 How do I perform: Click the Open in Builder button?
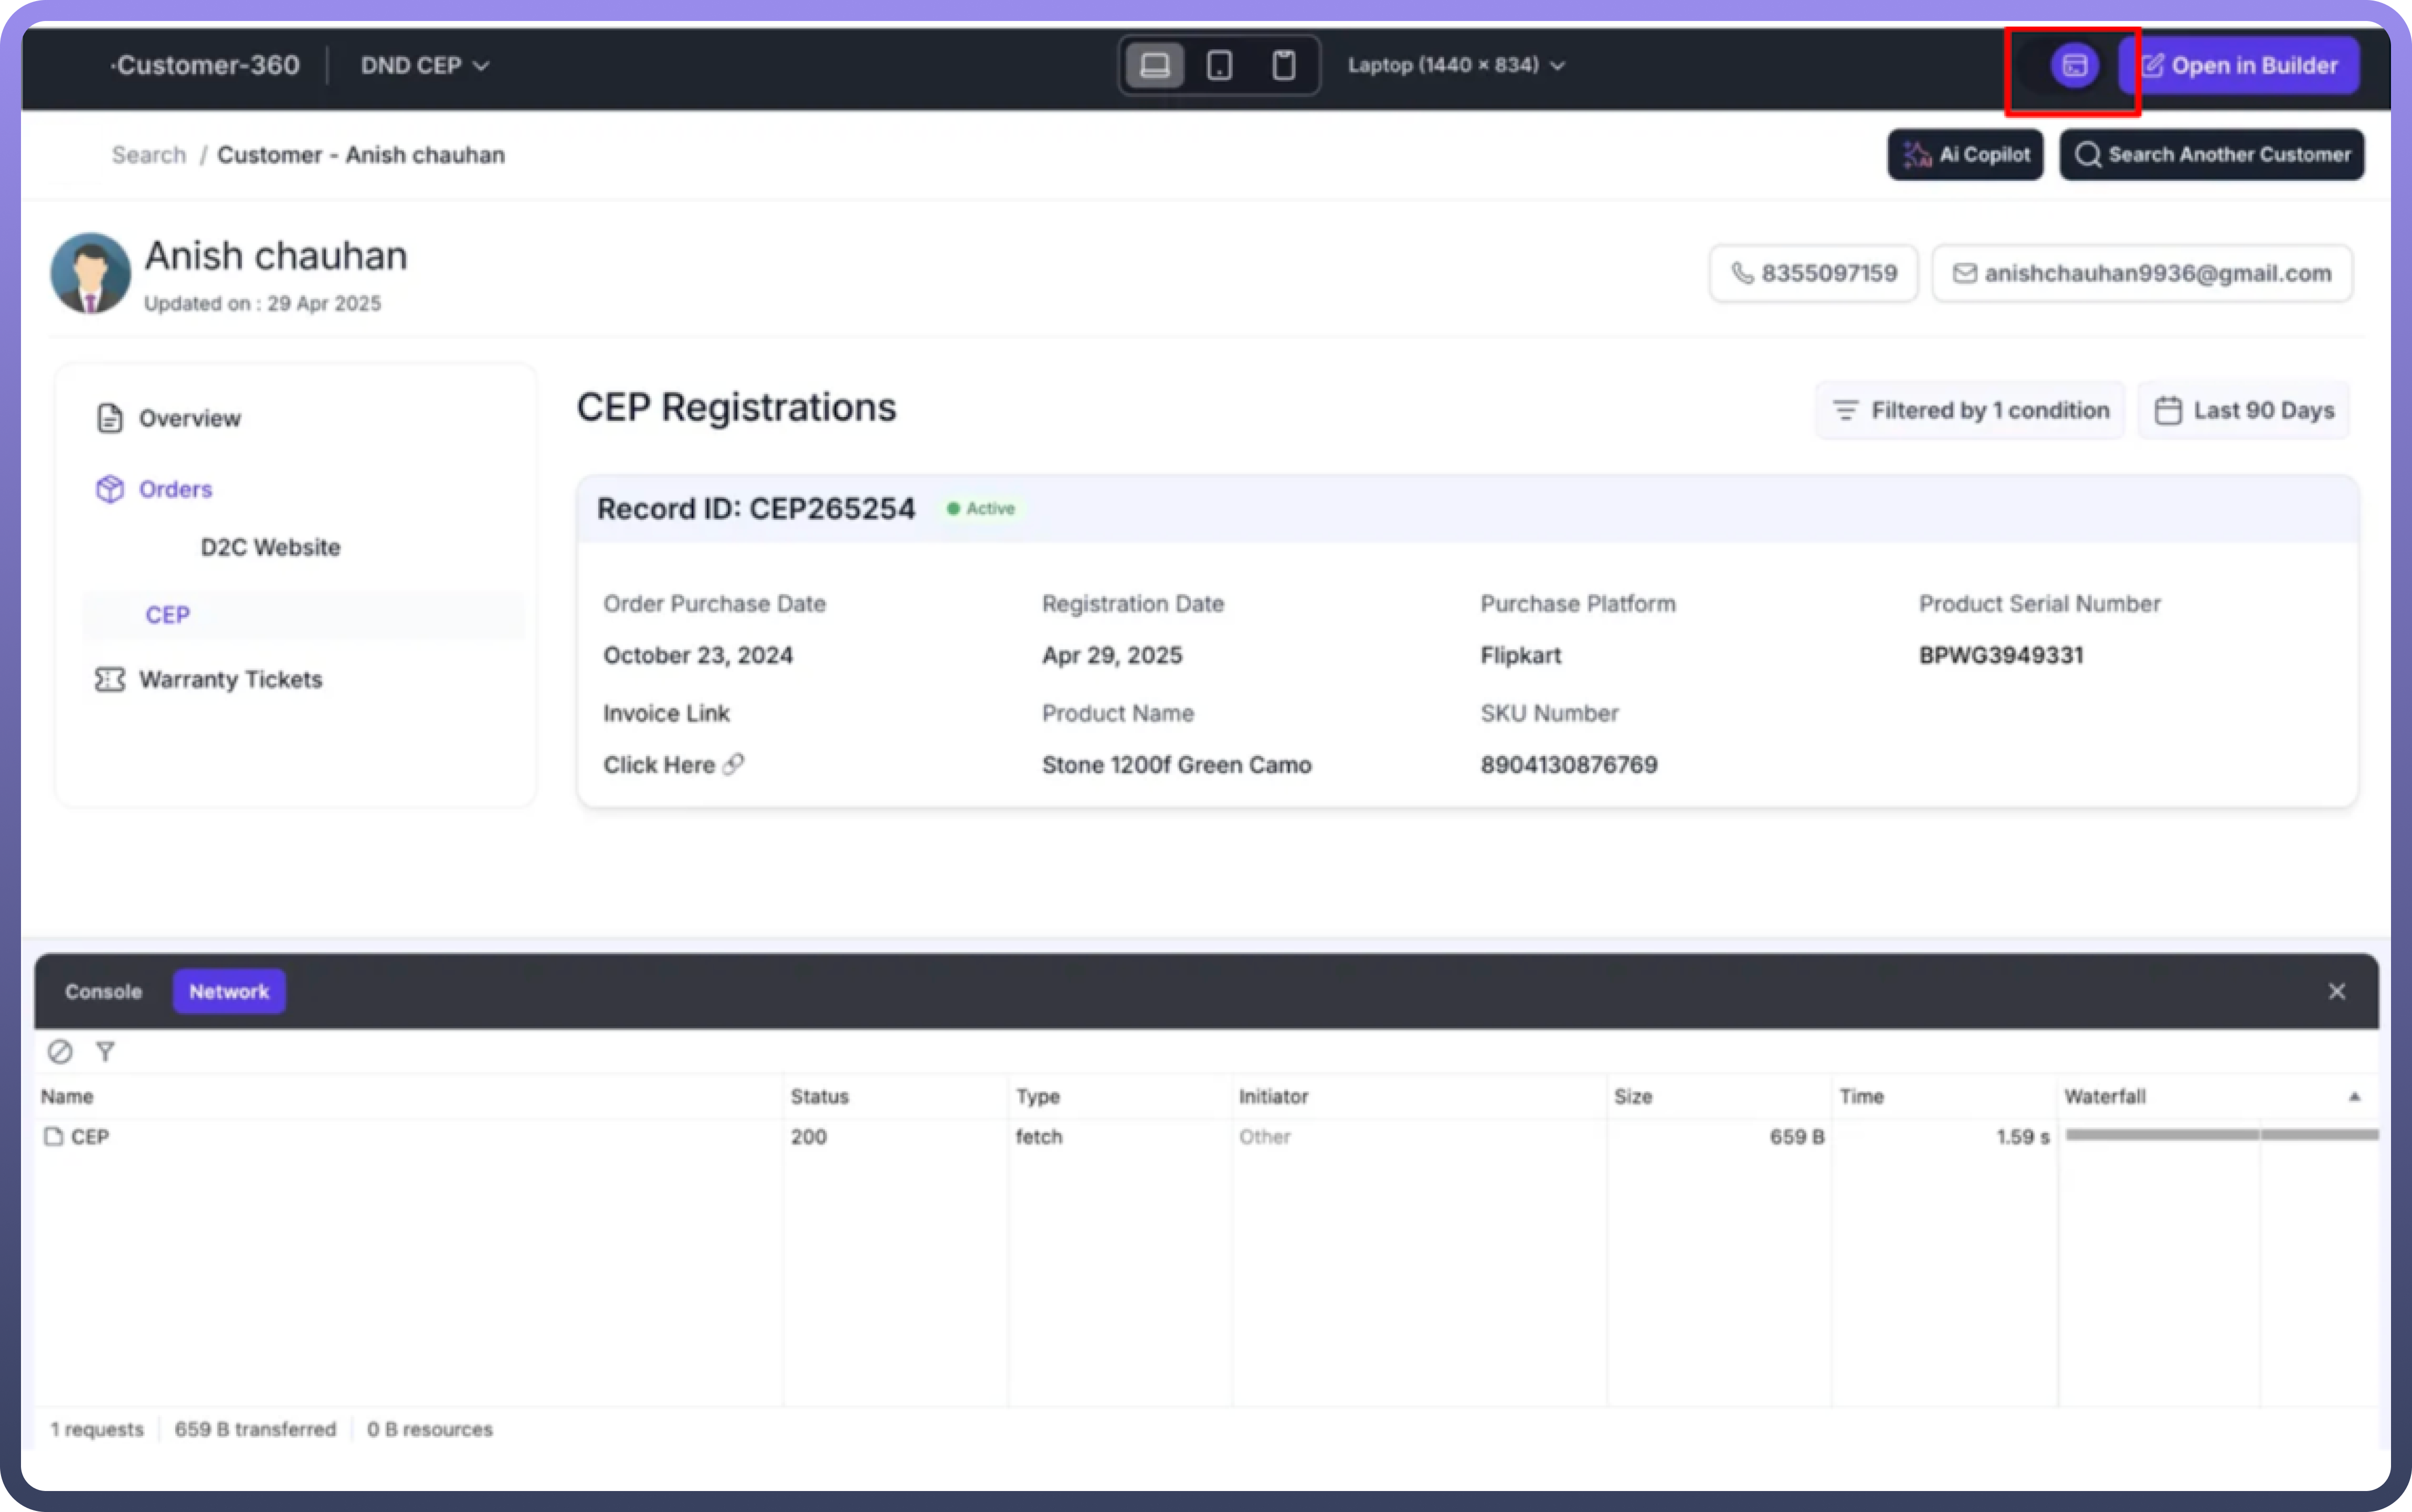point(2239,66)
